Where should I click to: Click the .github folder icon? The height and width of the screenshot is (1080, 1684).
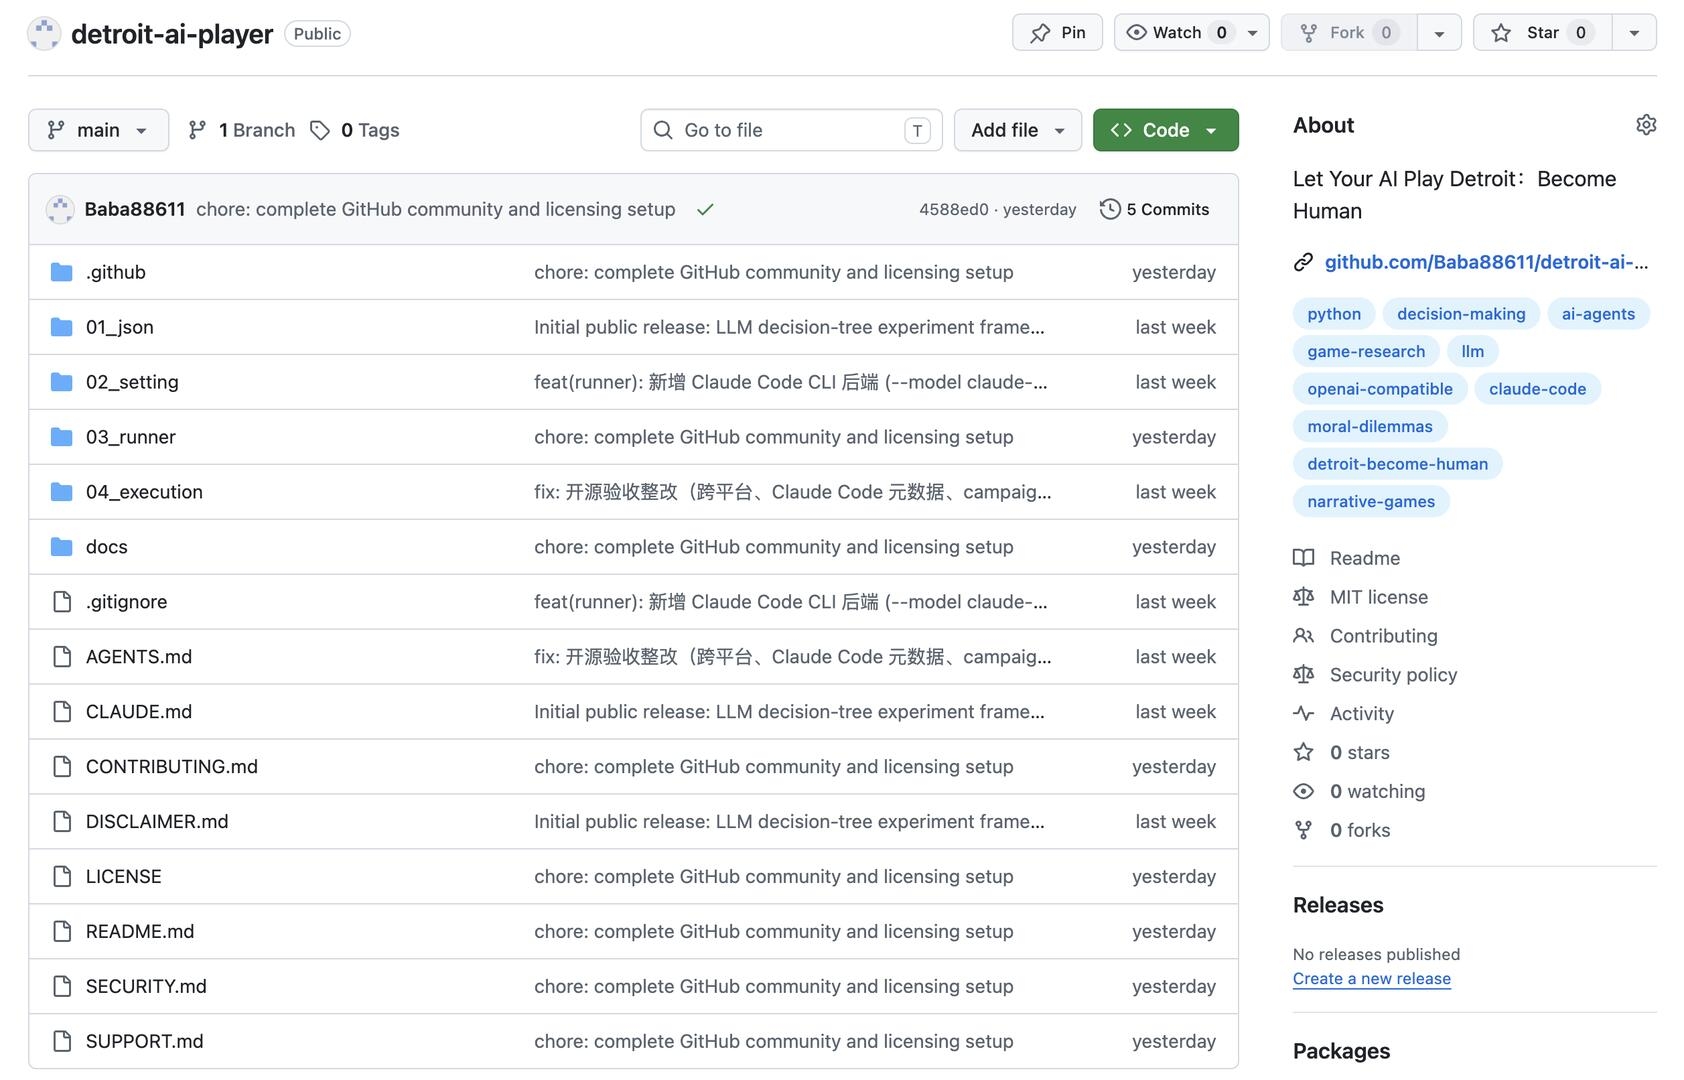pos(62,272)
